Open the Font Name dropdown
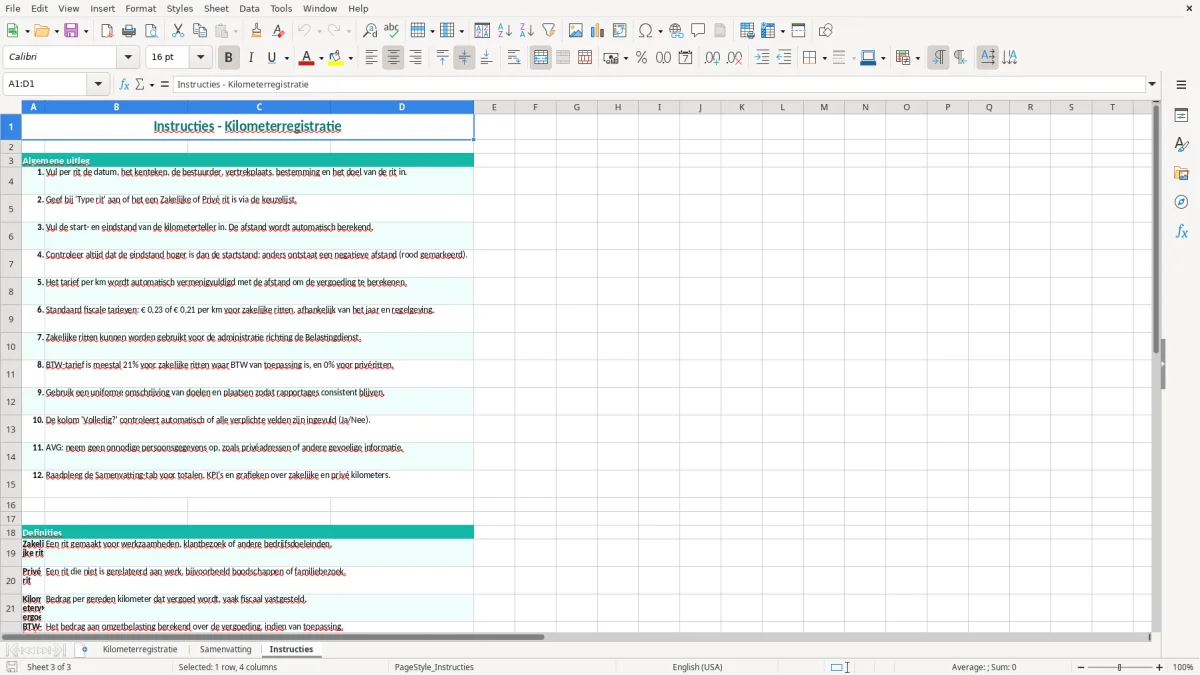 click(x=128, y=58)
